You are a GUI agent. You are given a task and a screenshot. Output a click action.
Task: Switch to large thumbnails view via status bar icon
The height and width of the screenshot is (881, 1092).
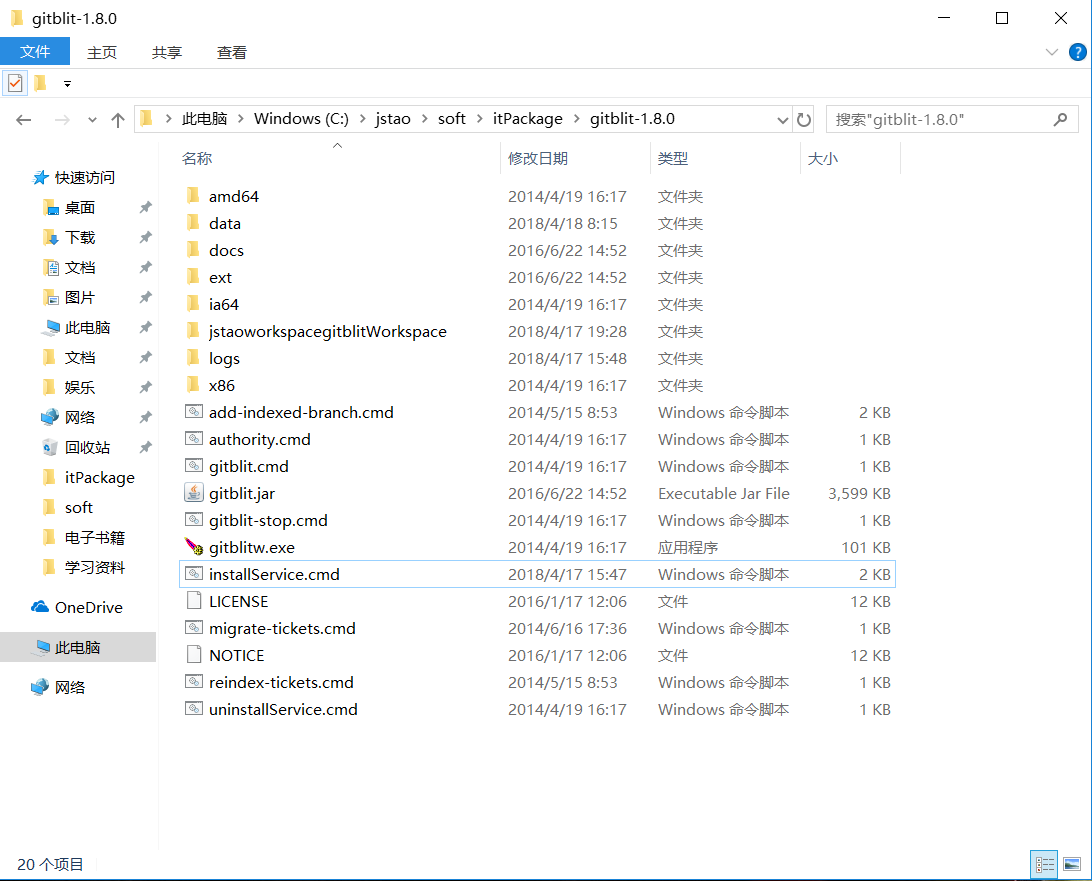tap(1073, 864)
